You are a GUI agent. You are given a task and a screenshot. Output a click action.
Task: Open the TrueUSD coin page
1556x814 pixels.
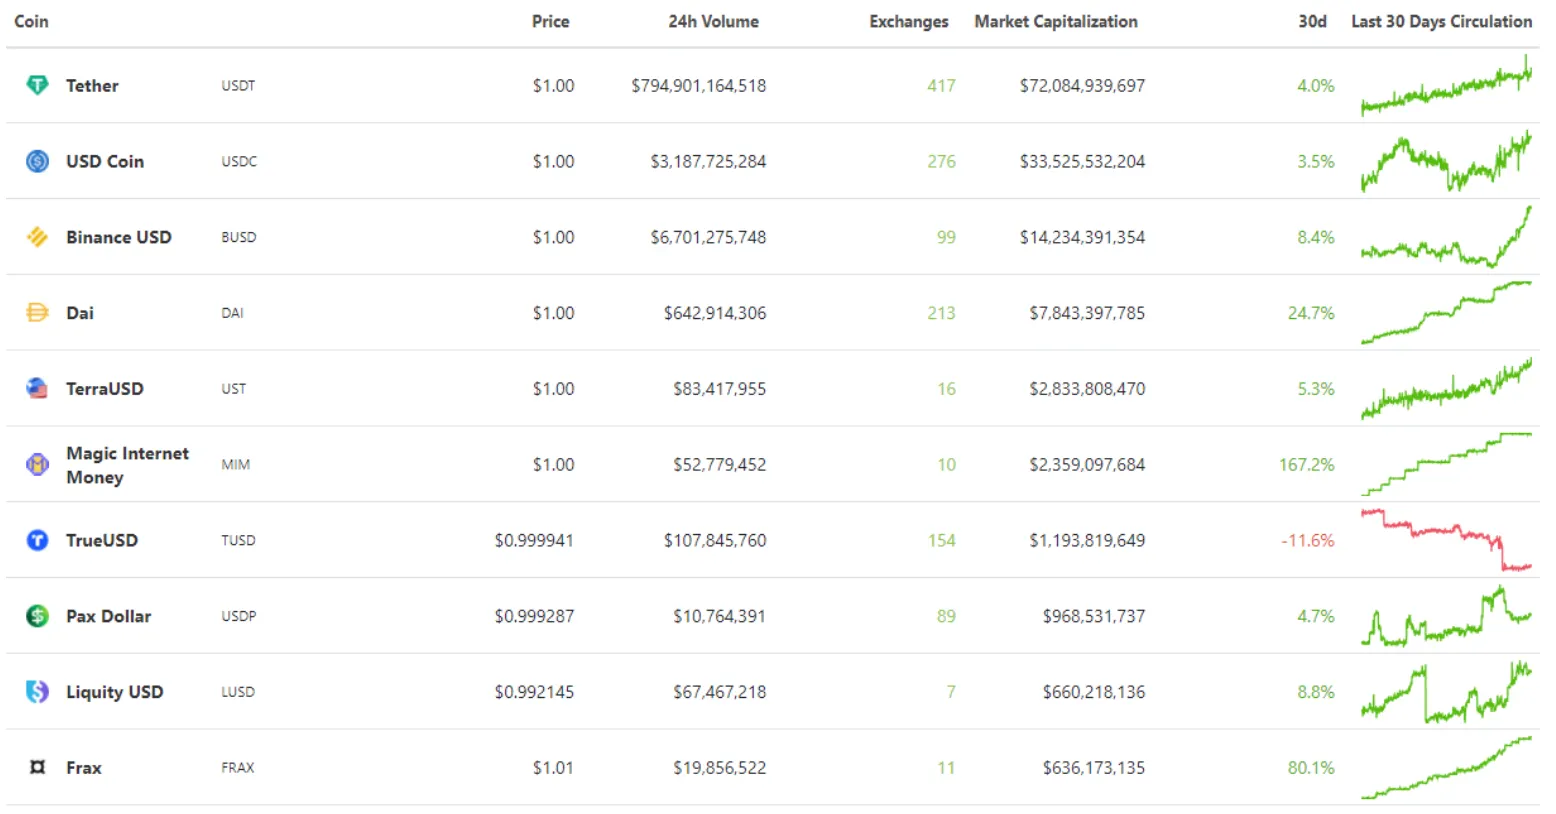tap(102, 540)
